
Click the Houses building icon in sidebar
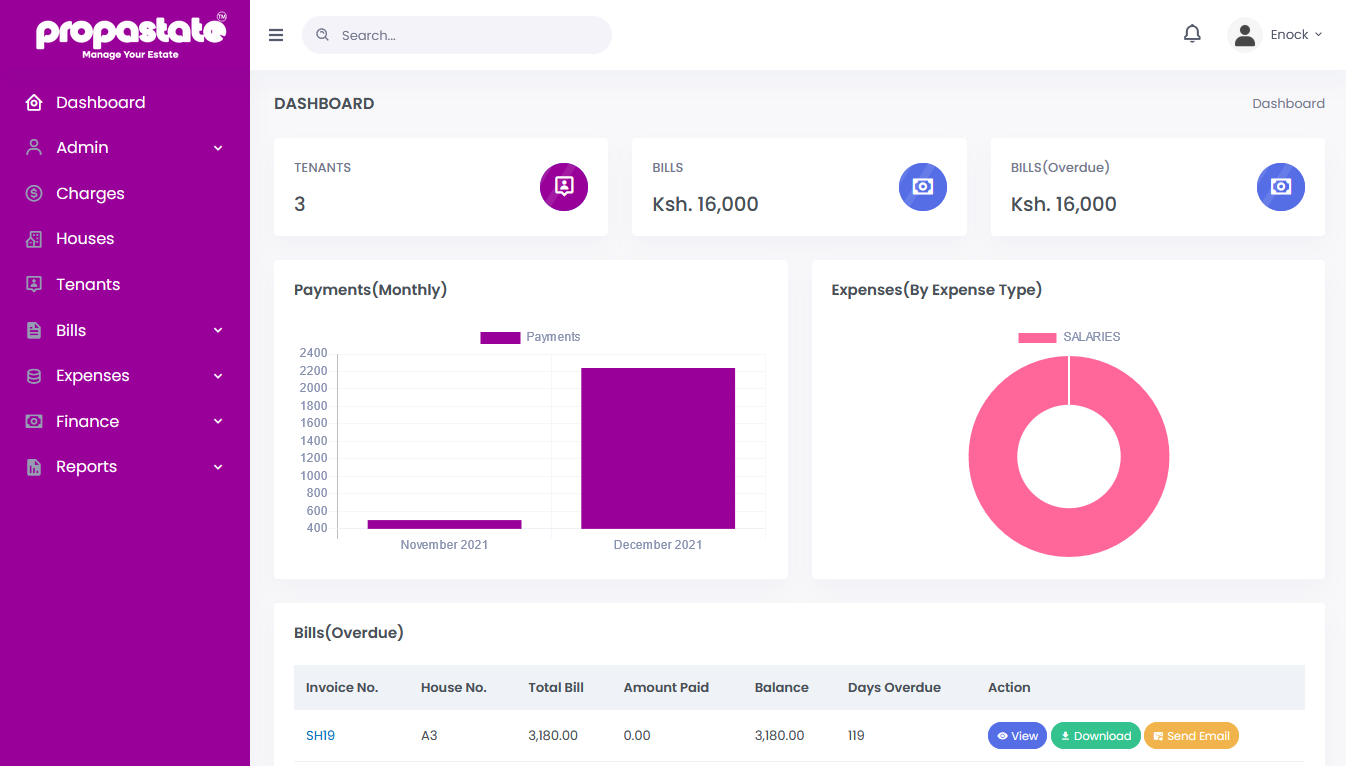[34, 239]
